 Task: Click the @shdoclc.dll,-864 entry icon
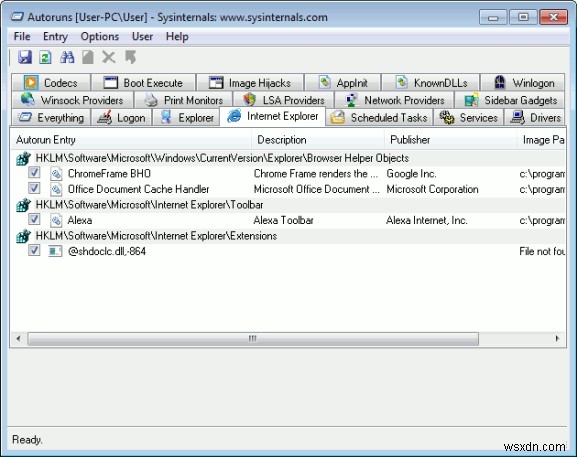55,251
